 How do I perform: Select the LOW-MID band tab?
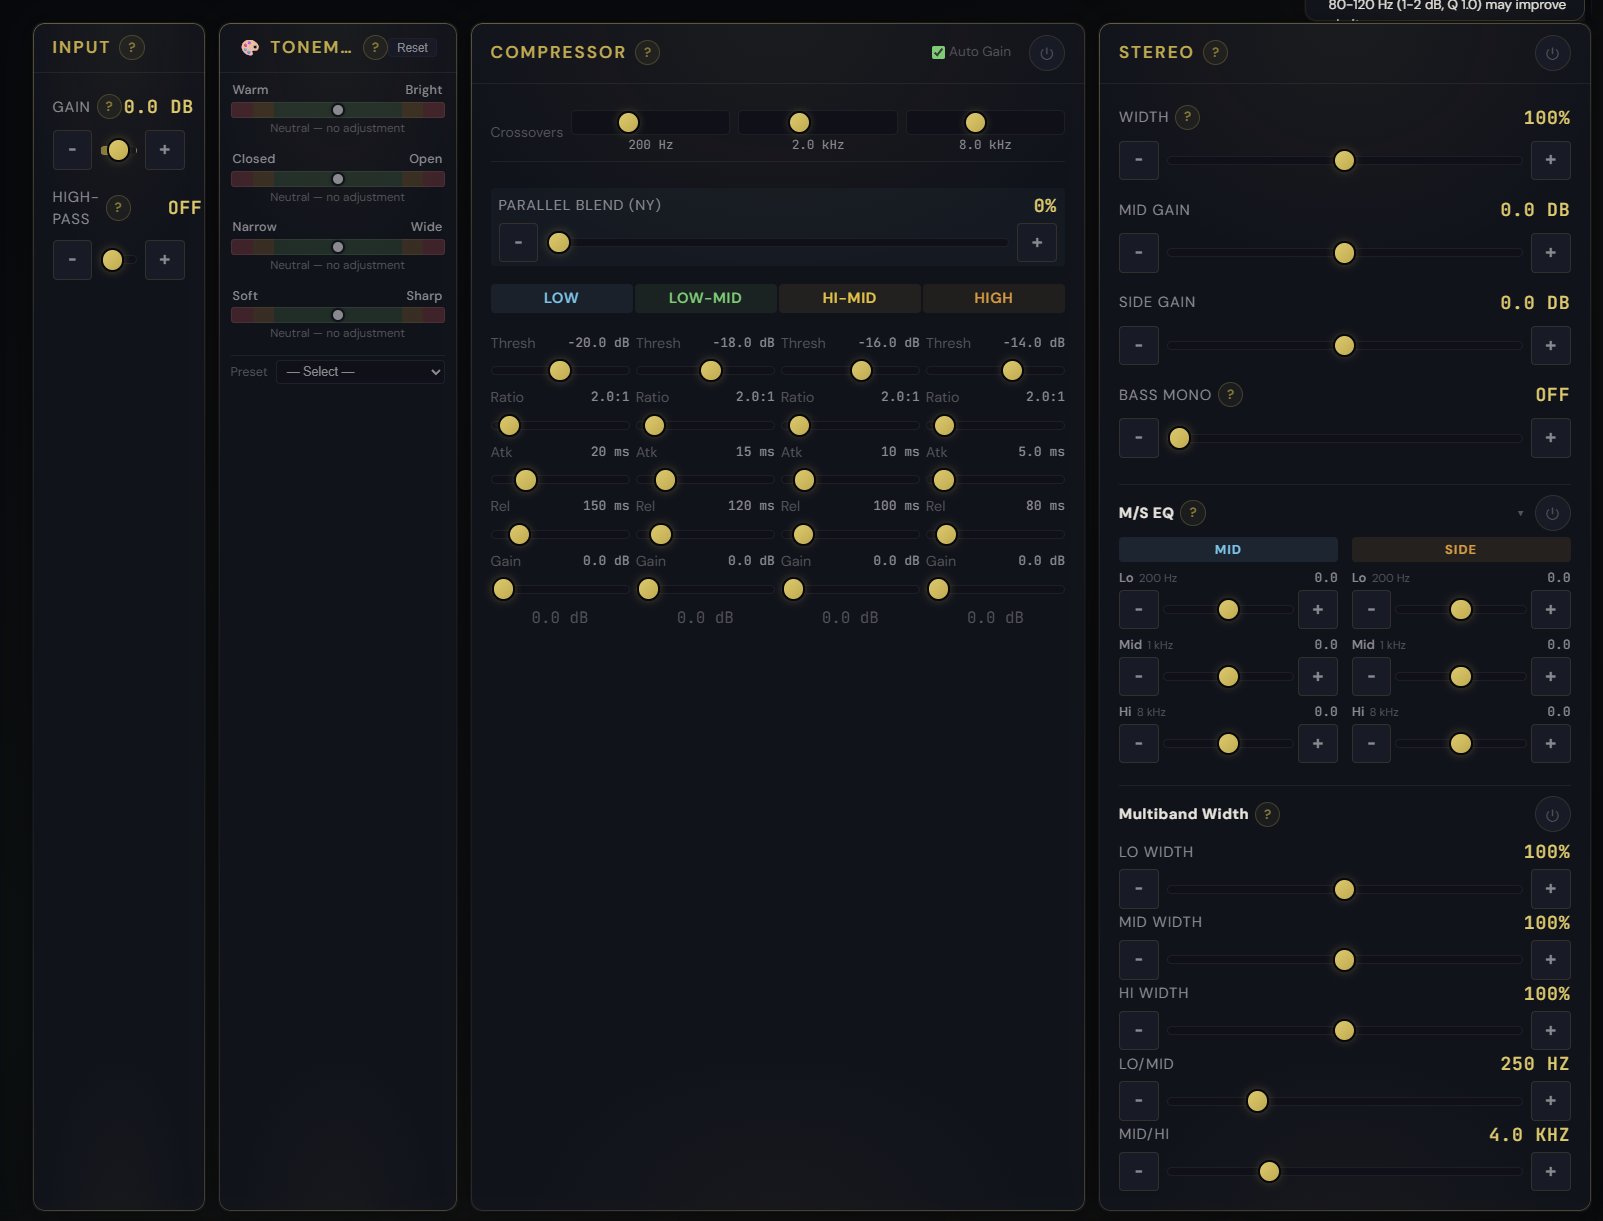coord(705,298)
